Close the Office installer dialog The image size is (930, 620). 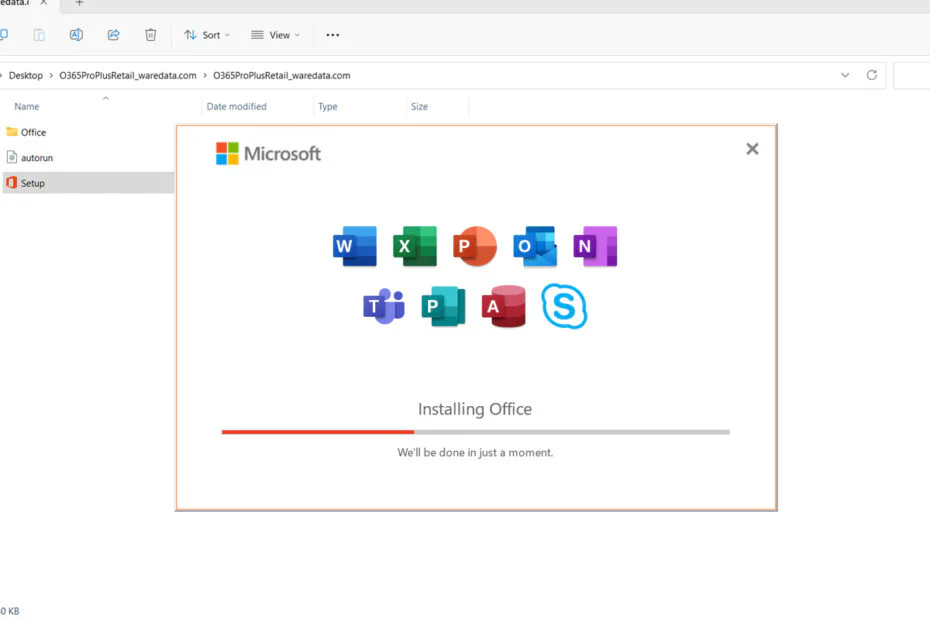tap(752, 149)
